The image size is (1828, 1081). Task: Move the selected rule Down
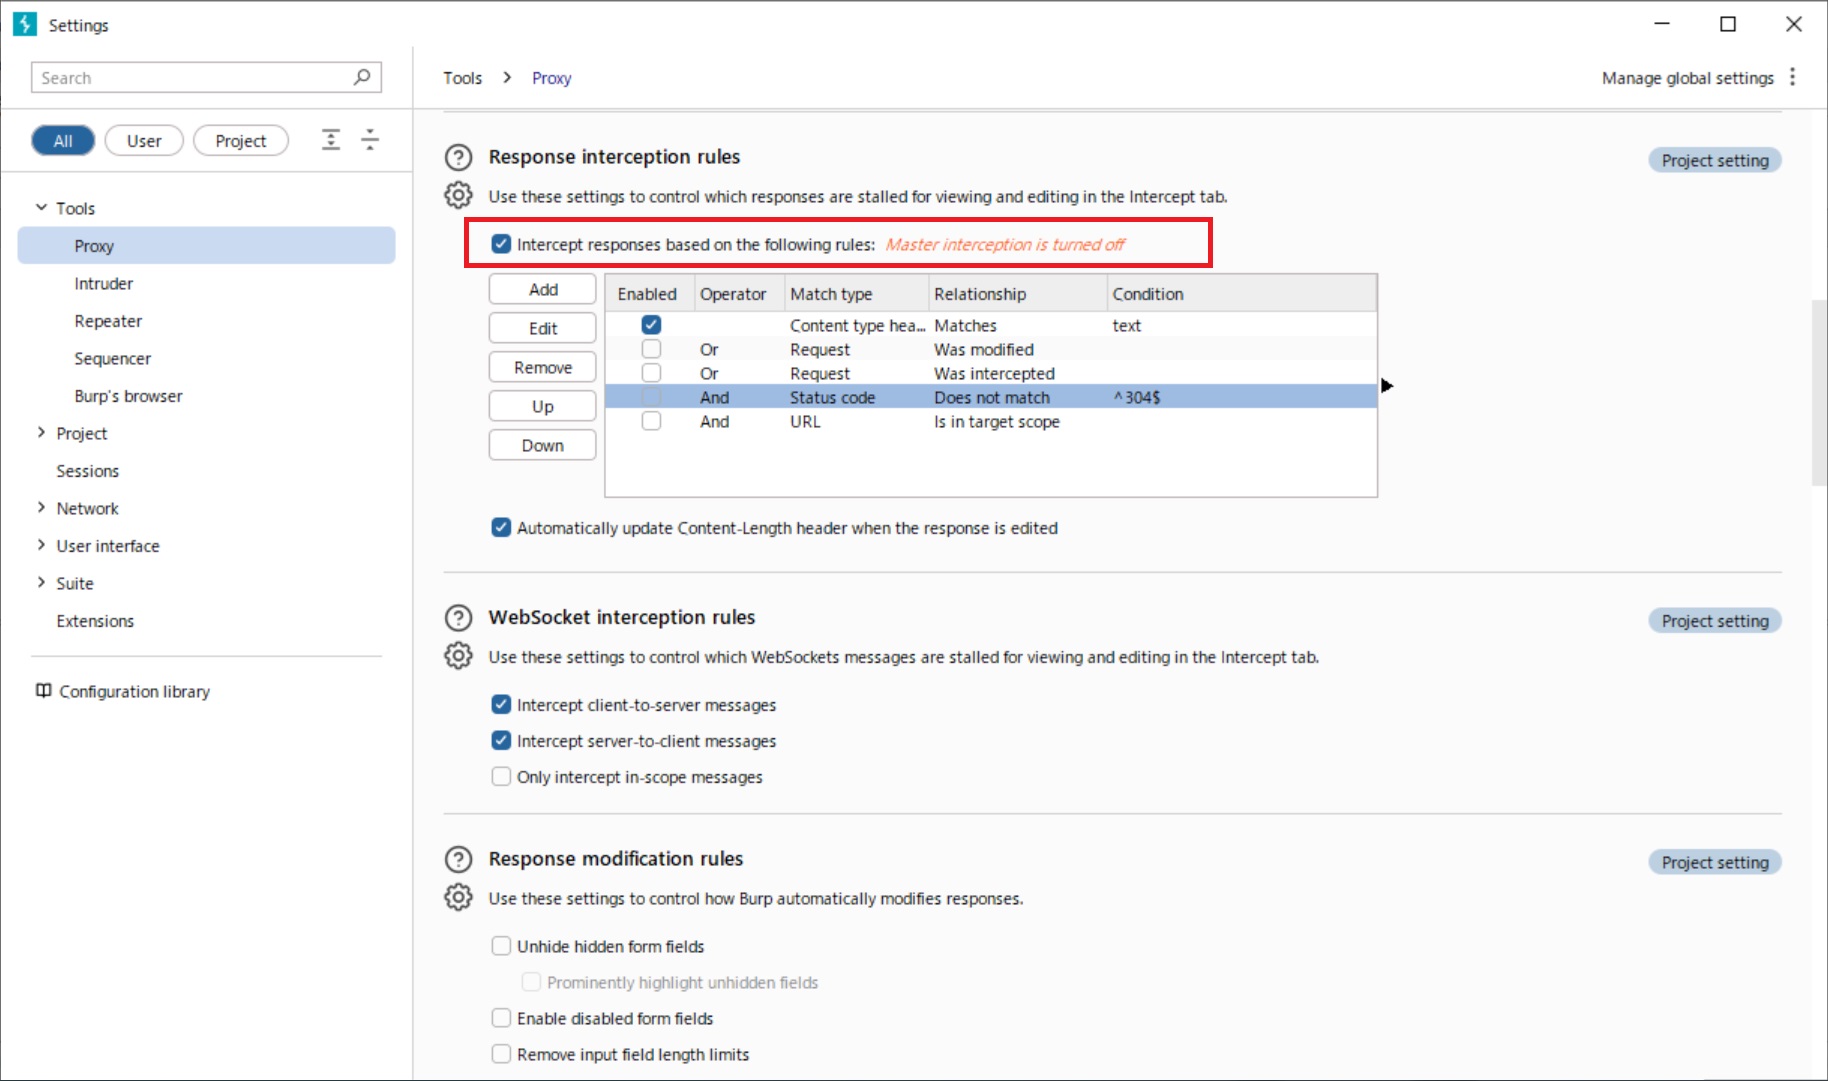click(543, 445)
